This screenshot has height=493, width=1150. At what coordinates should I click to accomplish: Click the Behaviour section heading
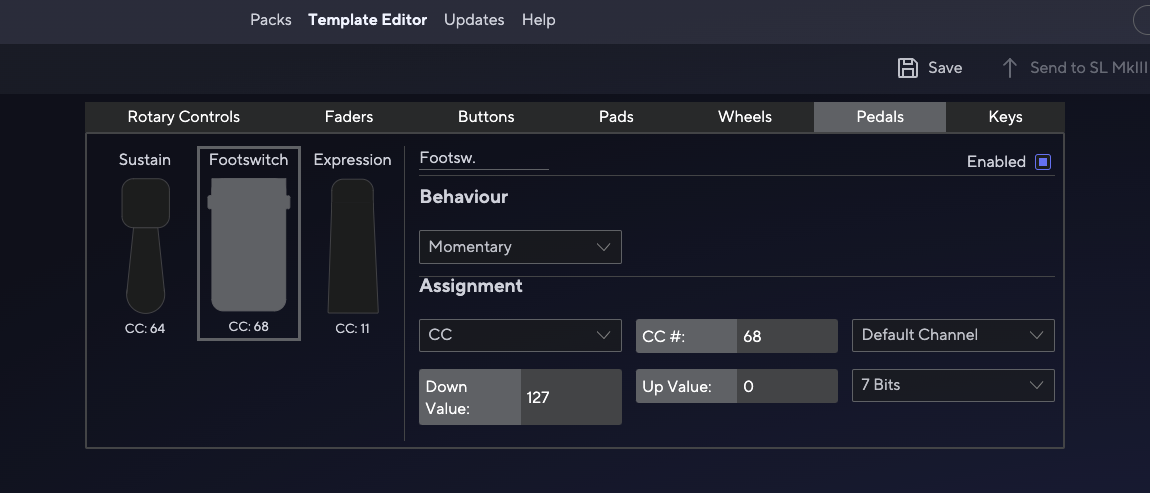coord(464,197)
